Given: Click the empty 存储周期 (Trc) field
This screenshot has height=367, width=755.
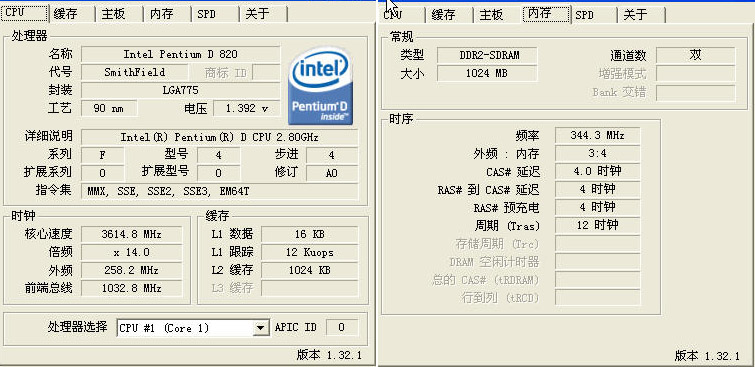Looking at the screenshot, I should [598, 243].
